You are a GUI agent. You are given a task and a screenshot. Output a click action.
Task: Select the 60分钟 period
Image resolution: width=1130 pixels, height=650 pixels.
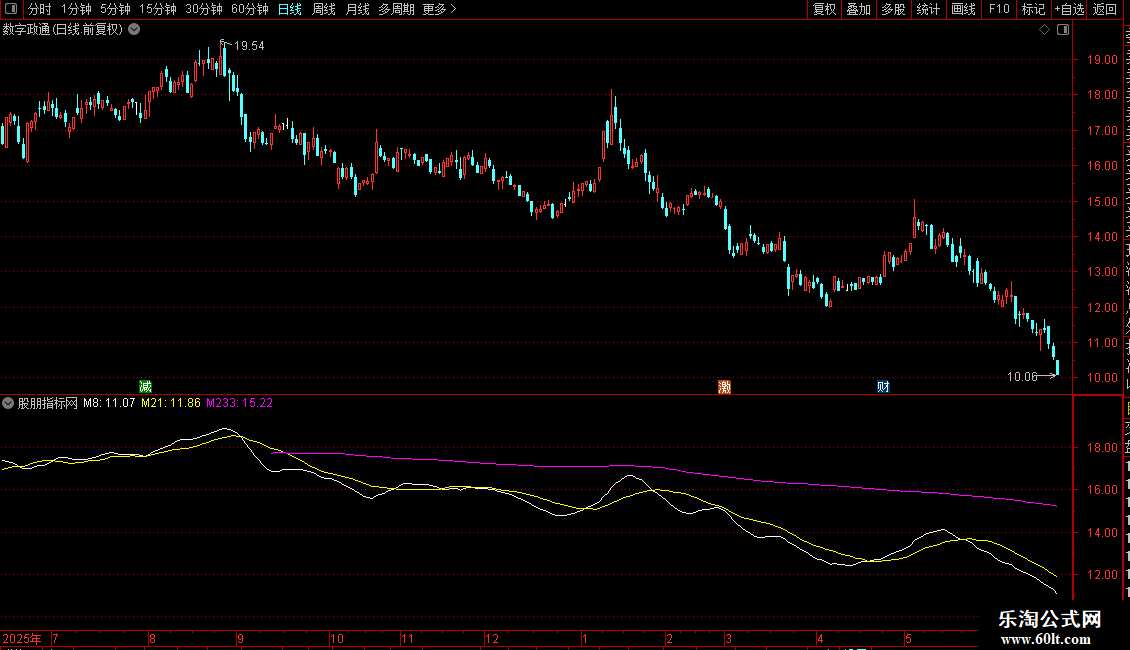click(x=250, y=9)
